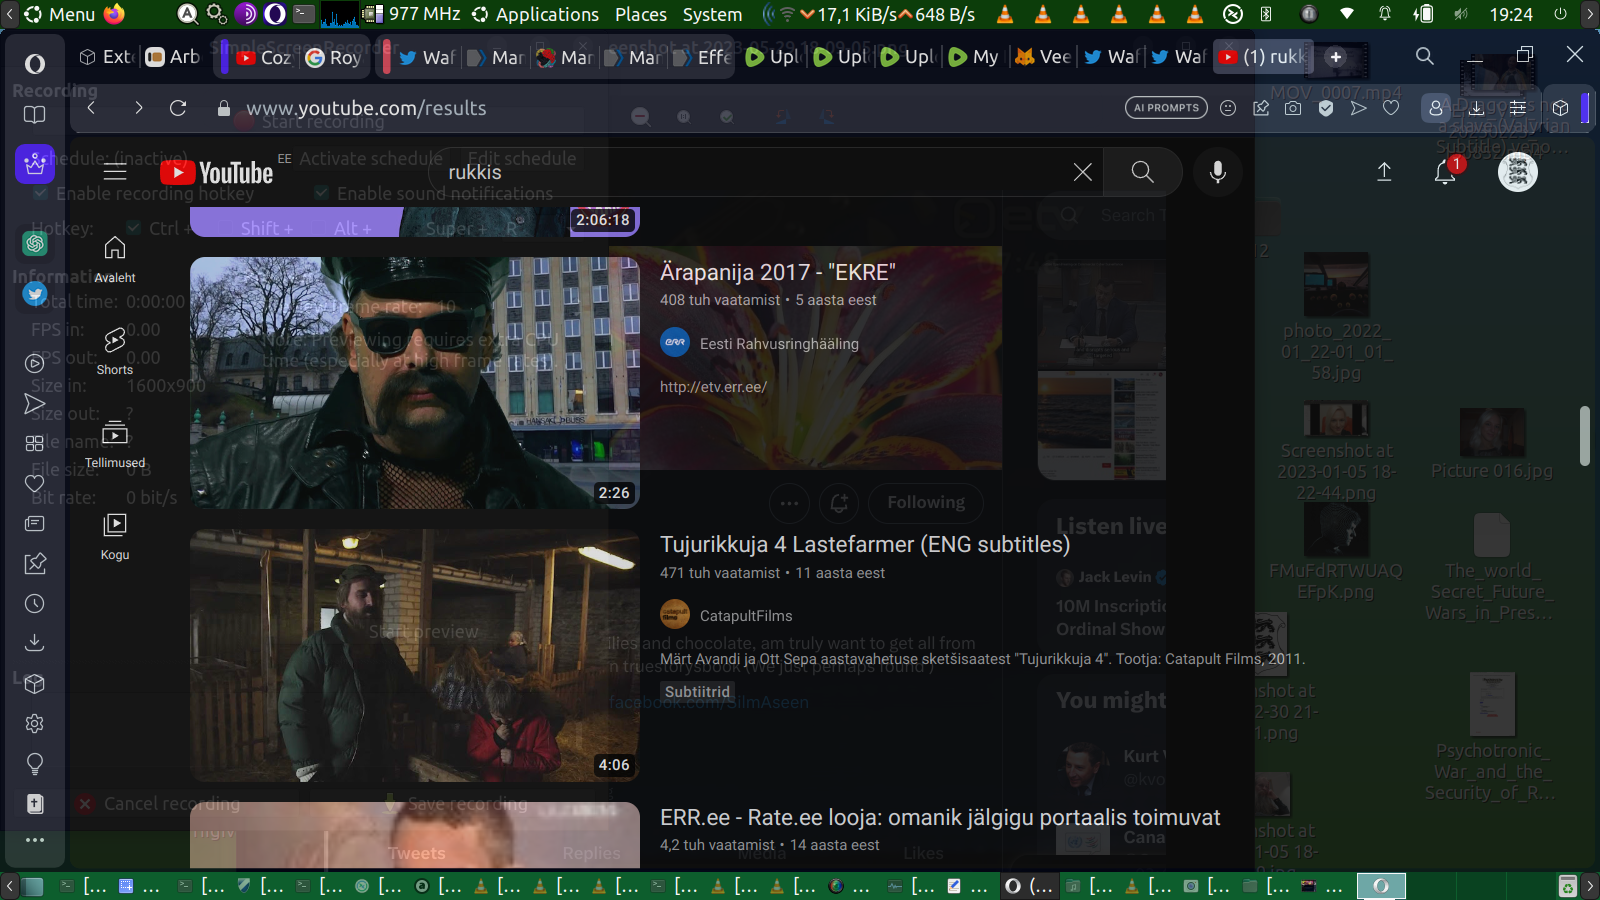Click the 19:24 clock in the panel
Image resolution: width=1600 pixels, height=900 pixels.
click(1511, 14)
